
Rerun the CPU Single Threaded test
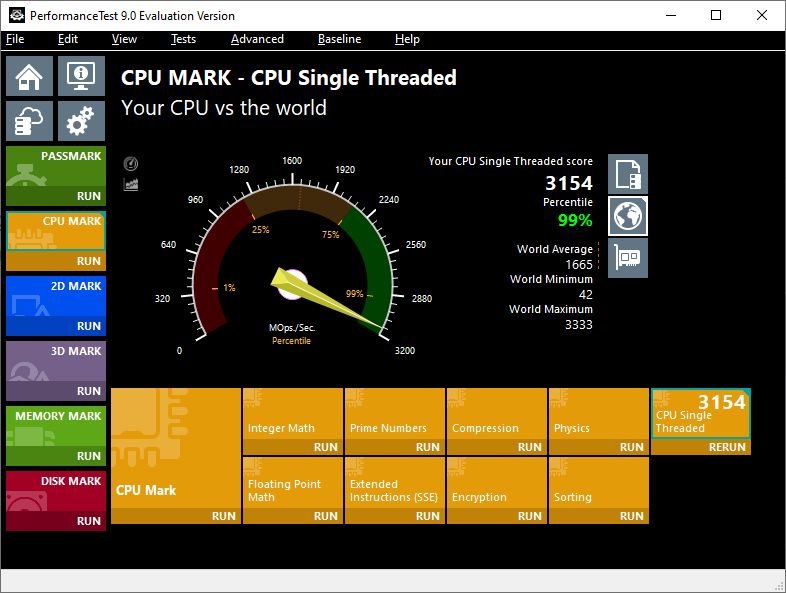pyautogui.click(x=701, y=447)
